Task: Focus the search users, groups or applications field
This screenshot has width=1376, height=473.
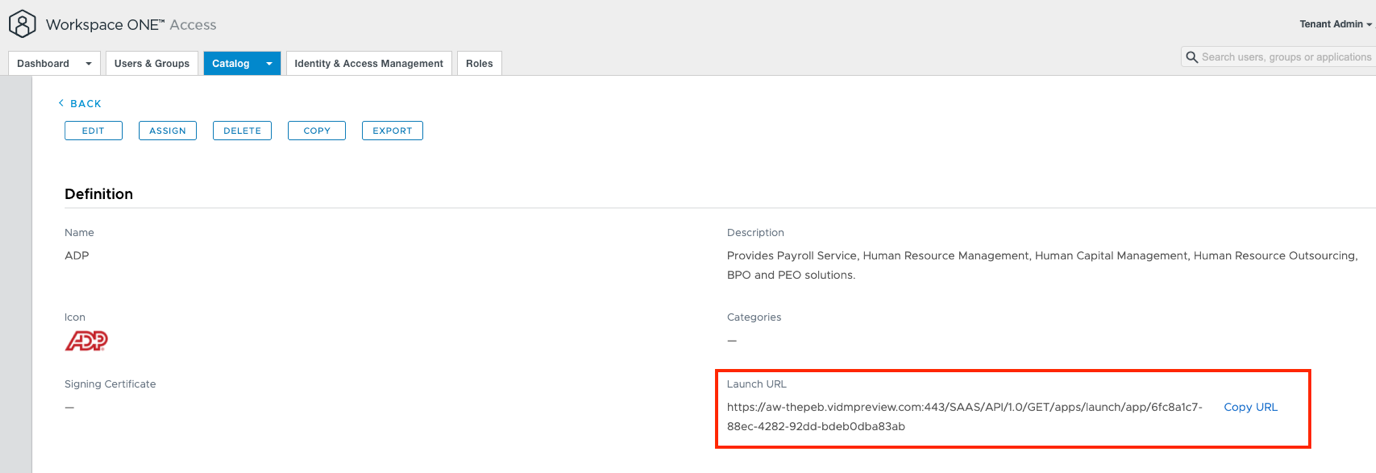Action: click(1285, 58)
